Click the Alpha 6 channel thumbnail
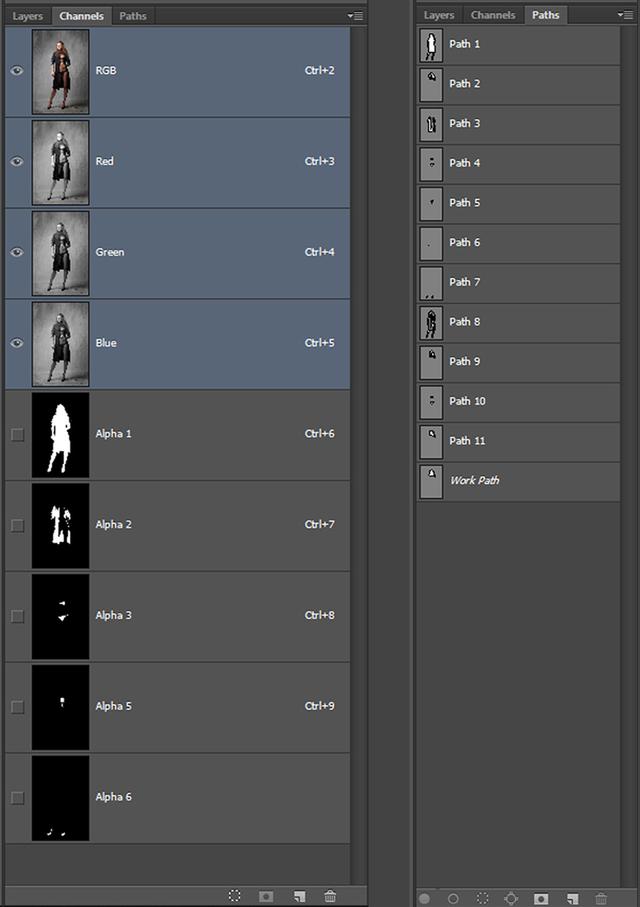This screenshot has width=640, height=907. tap(61, 798)
